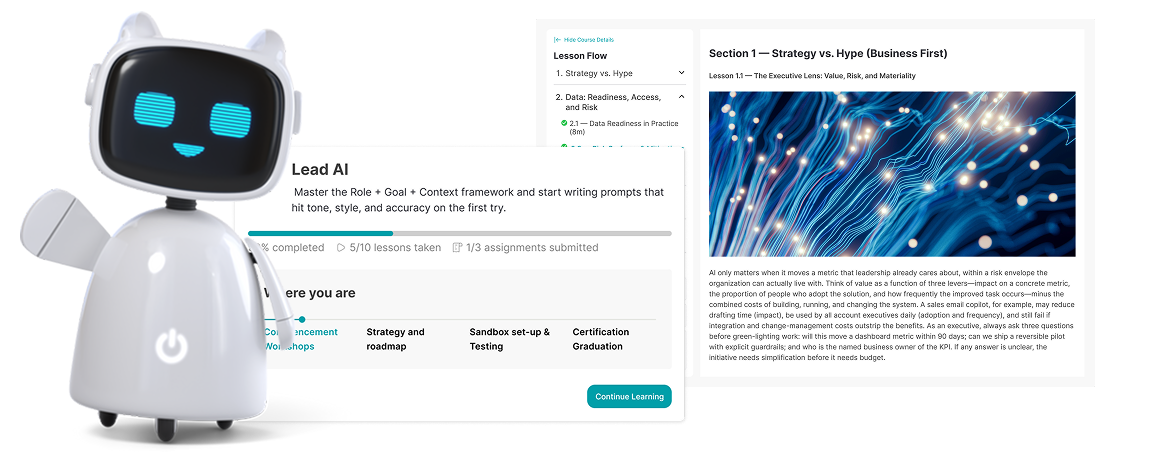Click the Continue Learning button
The width and height of the screenshot is (1160, 463).
coord(629,396)
